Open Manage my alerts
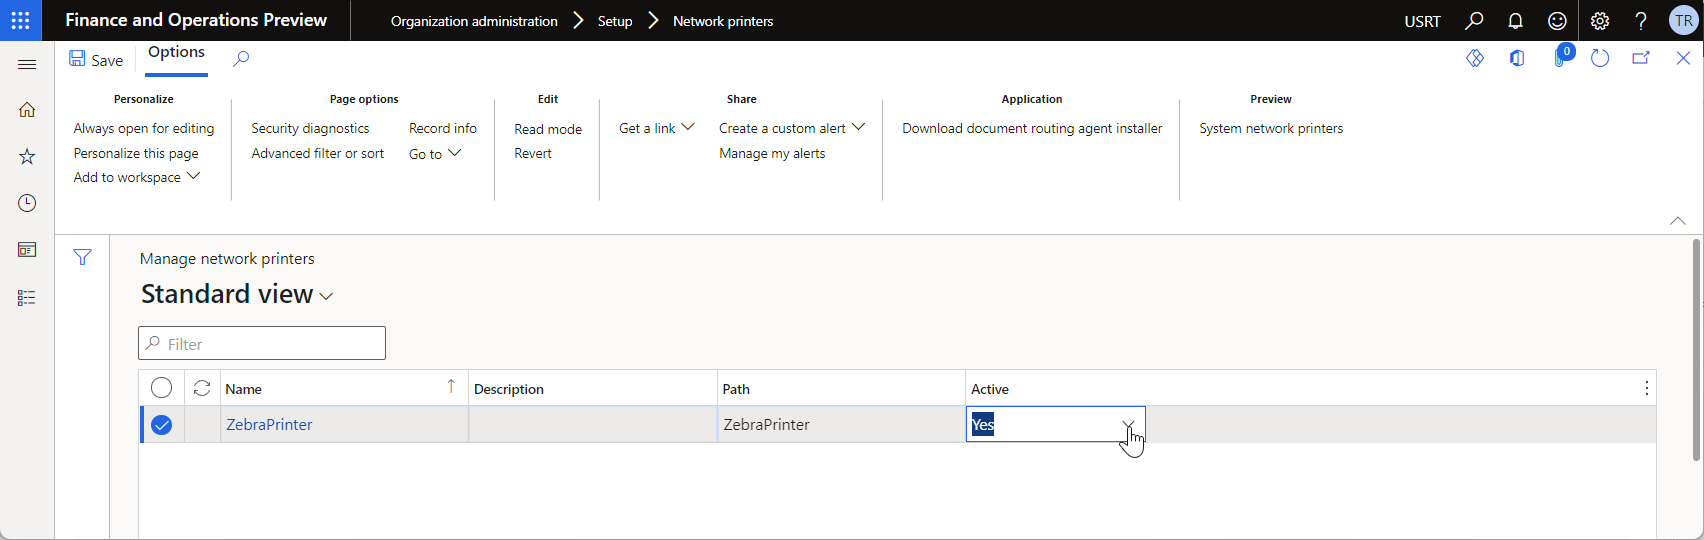This screenshot has height=540, width=1704. [772, 153]
